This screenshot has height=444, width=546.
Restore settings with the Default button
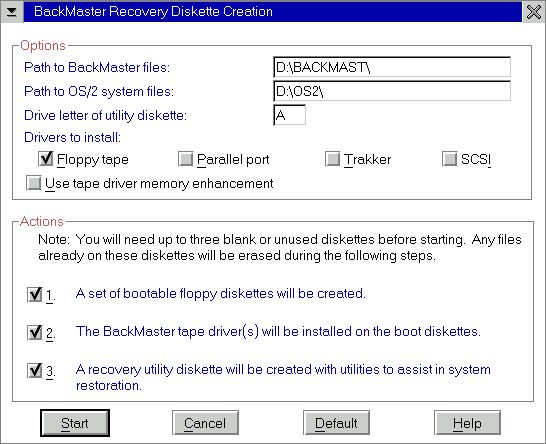coord(336,423)
